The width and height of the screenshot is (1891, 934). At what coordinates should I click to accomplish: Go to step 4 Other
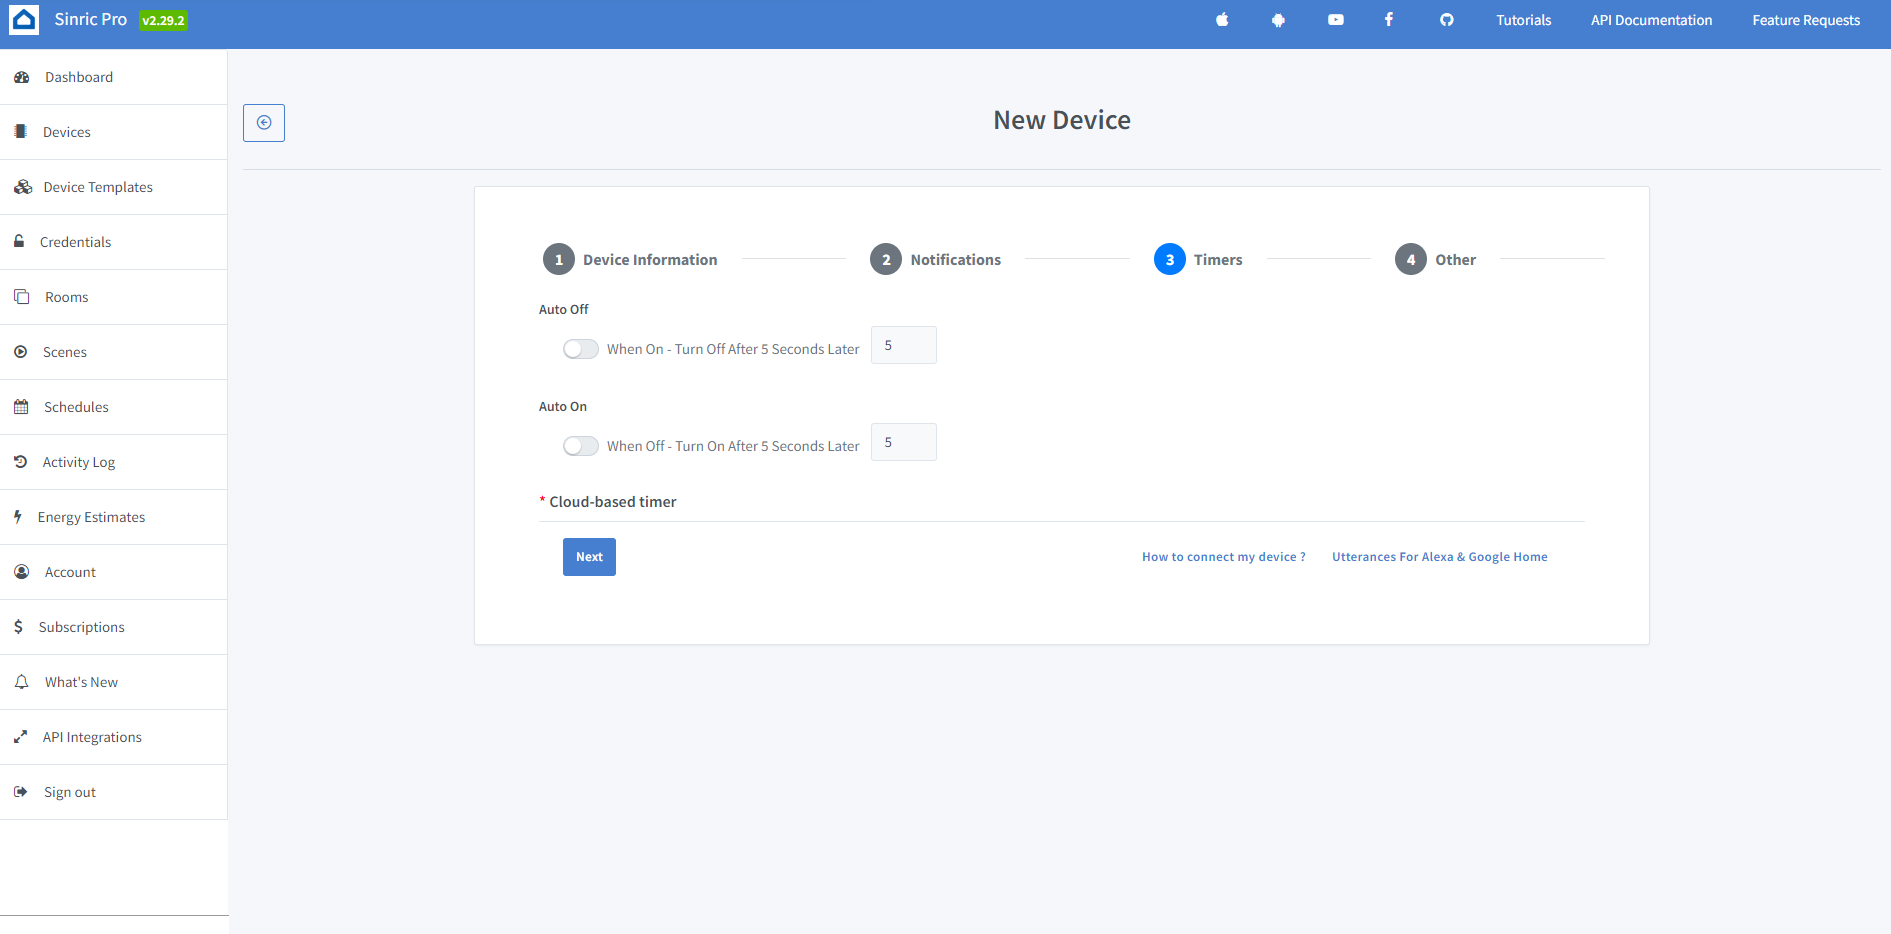click(x=1435, y=259)
